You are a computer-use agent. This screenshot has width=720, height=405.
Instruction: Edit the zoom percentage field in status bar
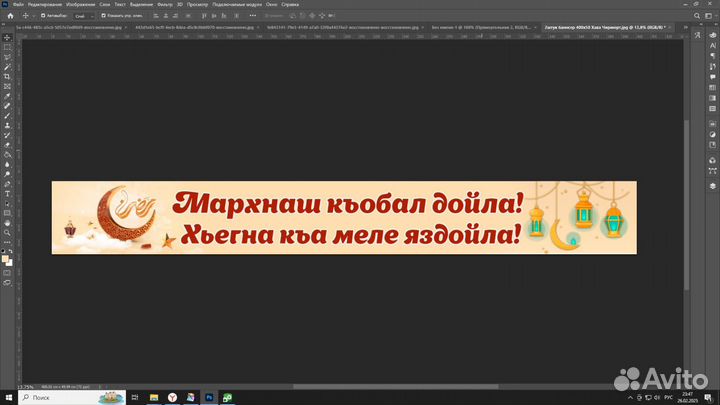[26, 387]
